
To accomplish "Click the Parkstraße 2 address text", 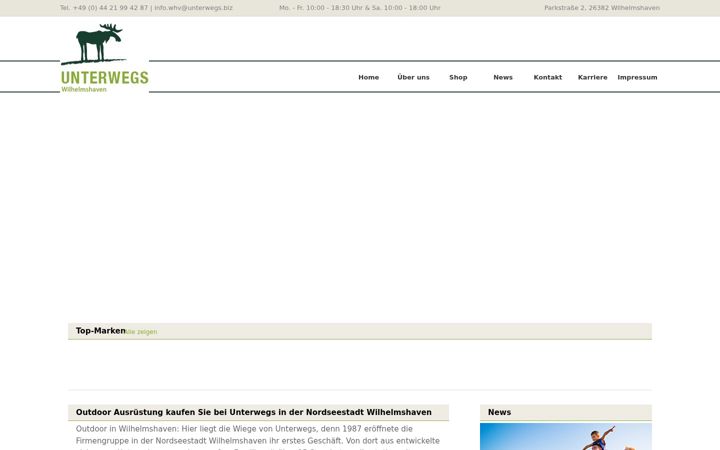I will (602, 8).
